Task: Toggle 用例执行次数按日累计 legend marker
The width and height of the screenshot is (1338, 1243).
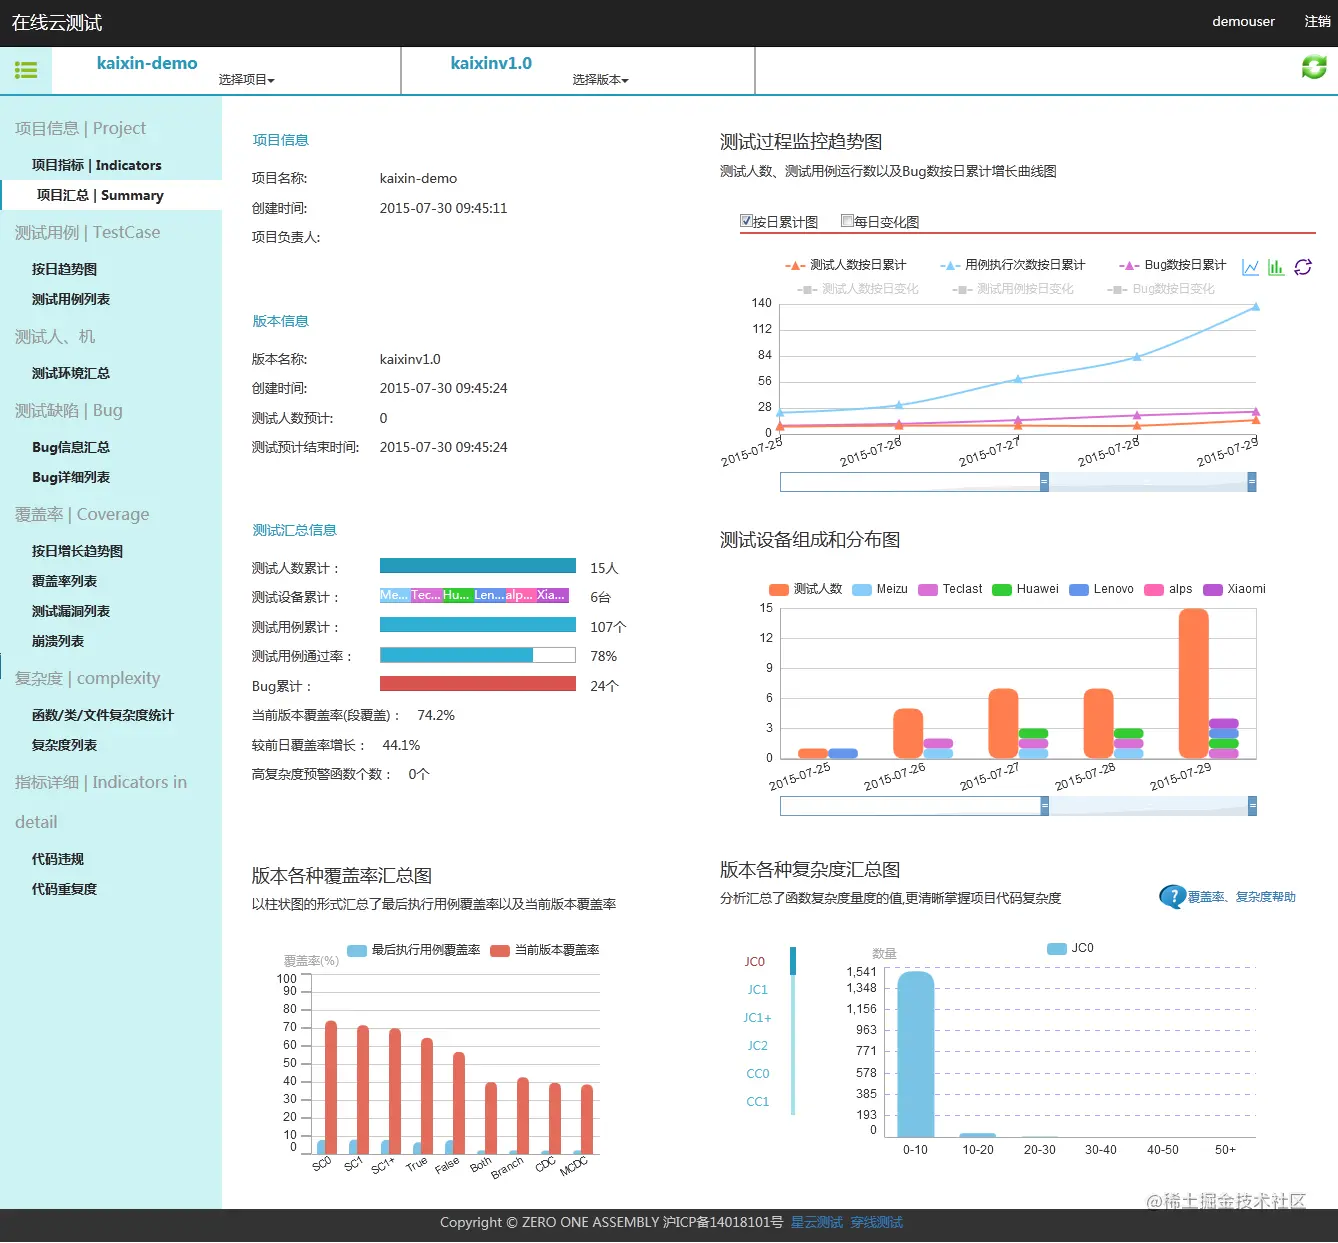Action: [950, 265]
